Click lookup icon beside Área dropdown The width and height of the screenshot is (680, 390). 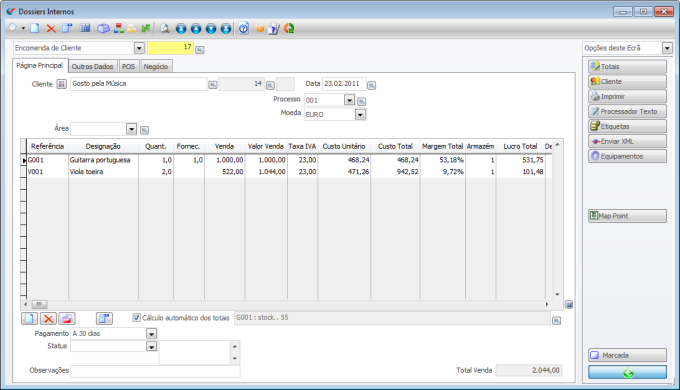(144, 130)
